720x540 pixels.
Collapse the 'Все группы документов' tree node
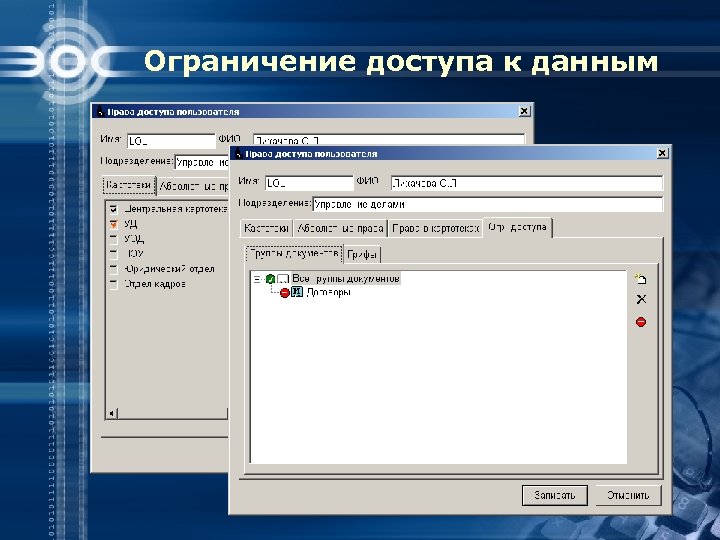(x=257, y=279)
